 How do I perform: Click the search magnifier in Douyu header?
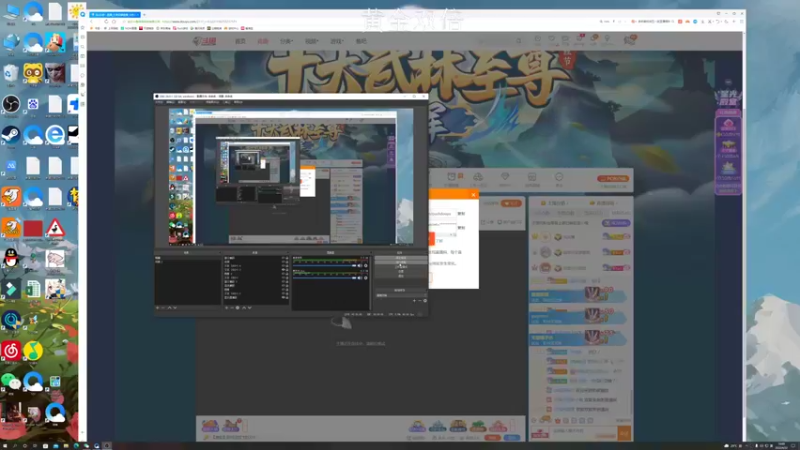pyautogui.click(x=519, y=41)
